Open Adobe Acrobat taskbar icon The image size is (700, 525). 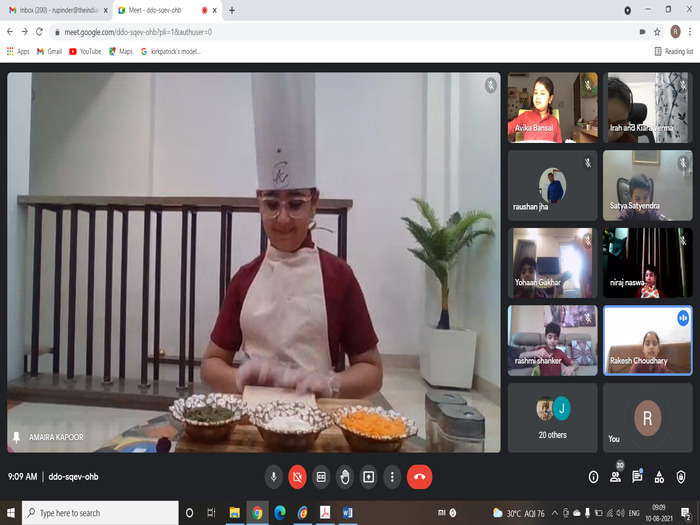click(325, 513)
